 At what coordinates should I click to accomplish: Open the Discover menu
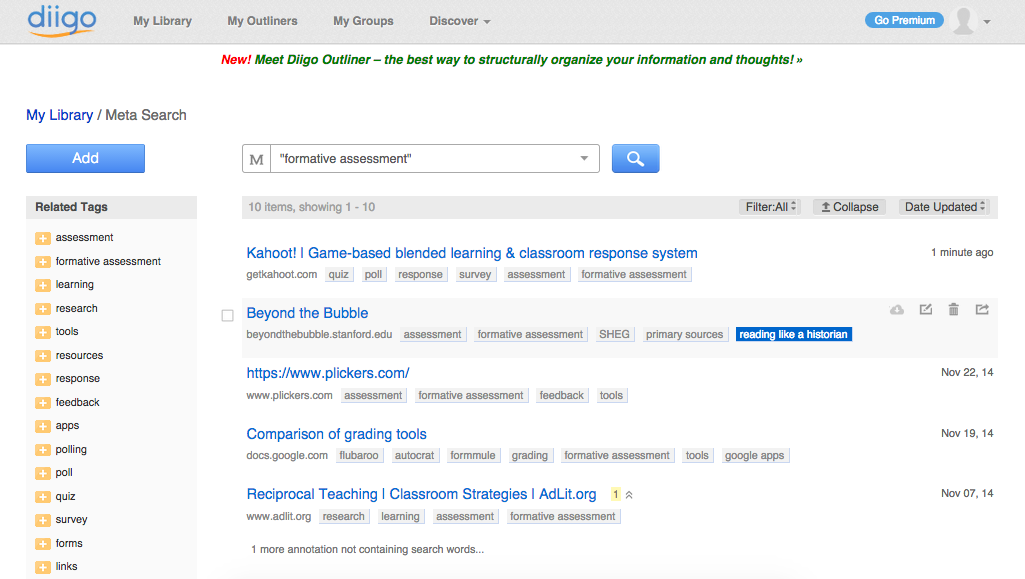tap(459, 21)
